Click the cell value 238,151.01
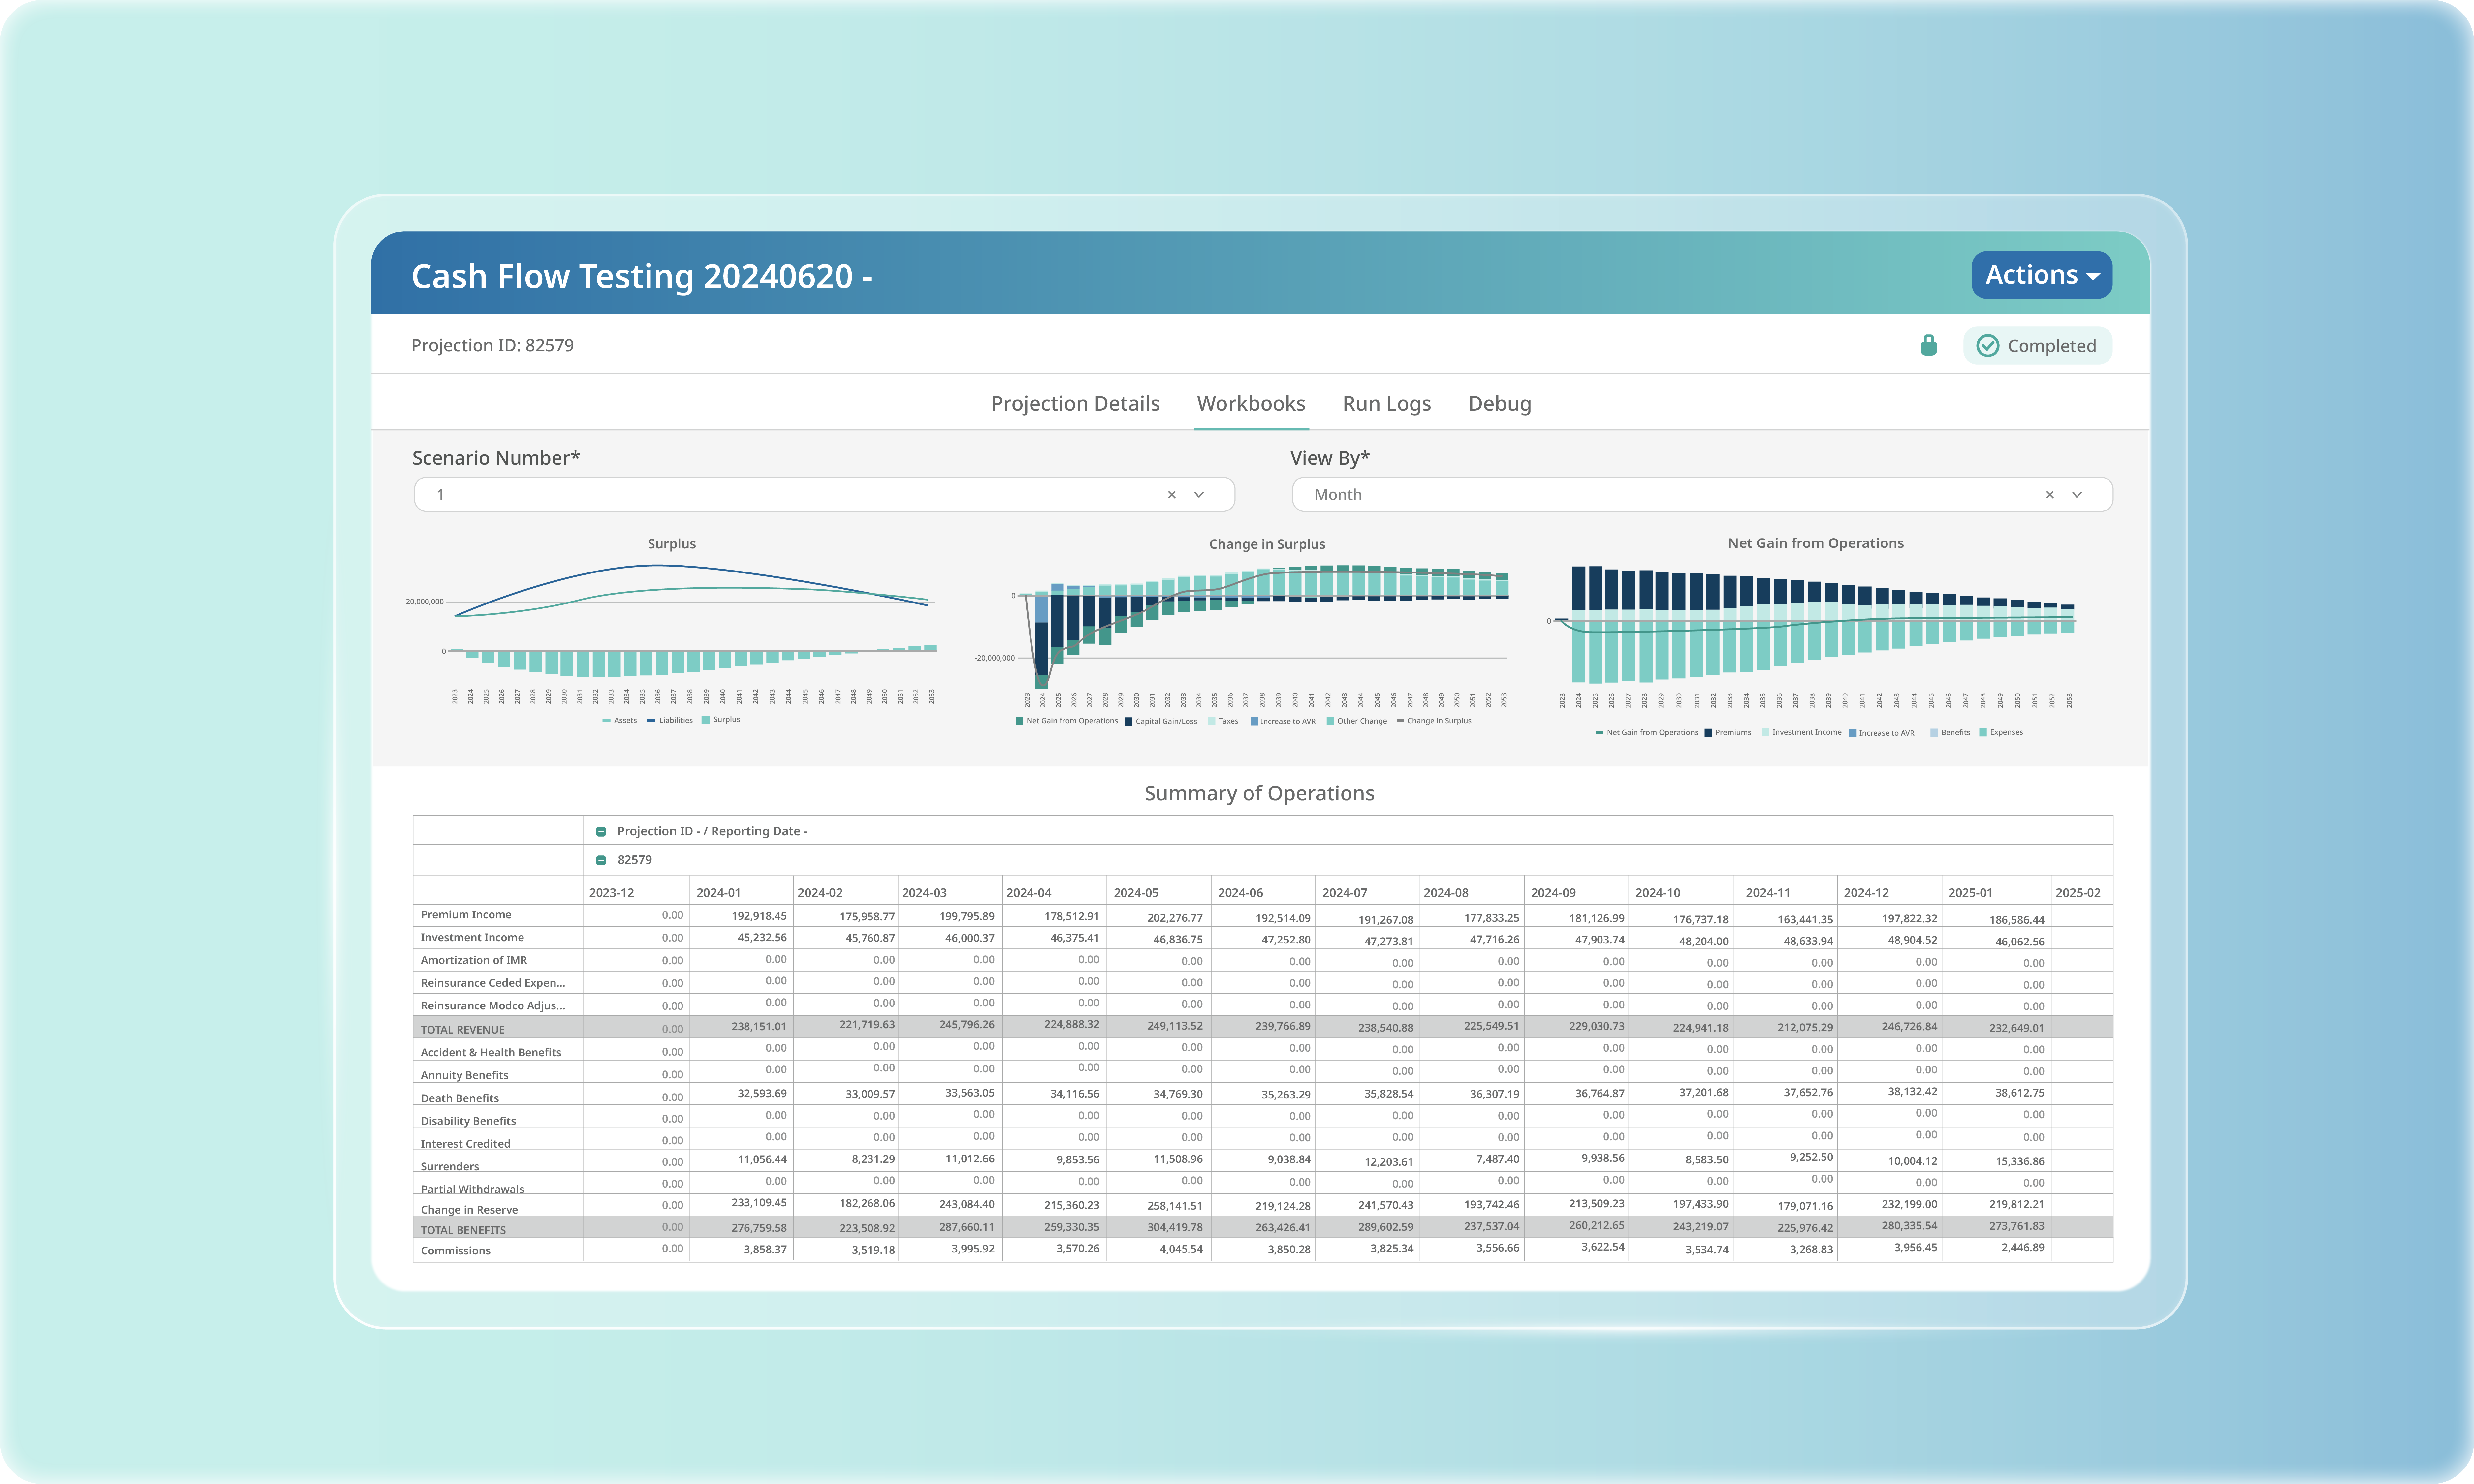The height and width of the screenshot is (1484, 2474). point(759,1026)
